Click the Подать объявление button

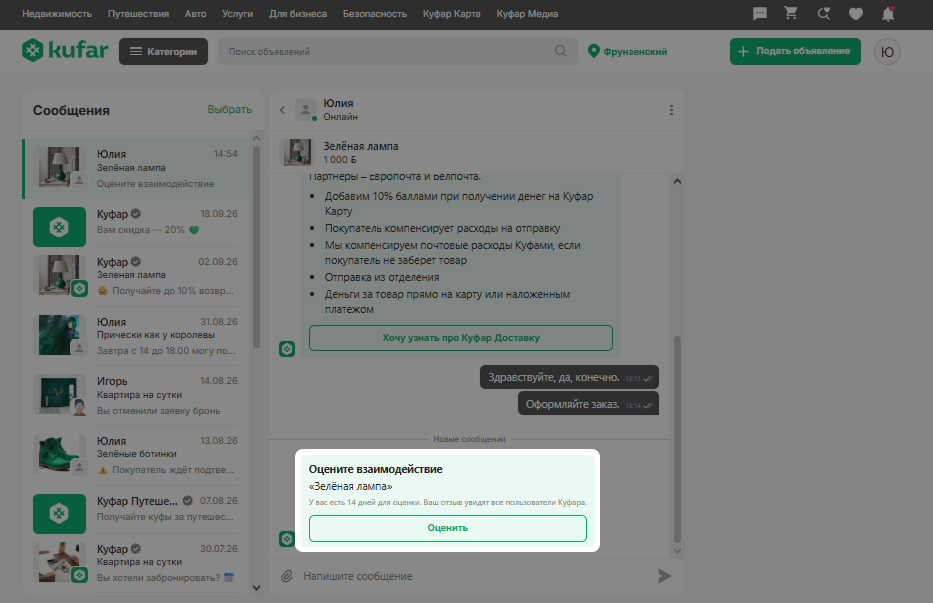(795, 51)
